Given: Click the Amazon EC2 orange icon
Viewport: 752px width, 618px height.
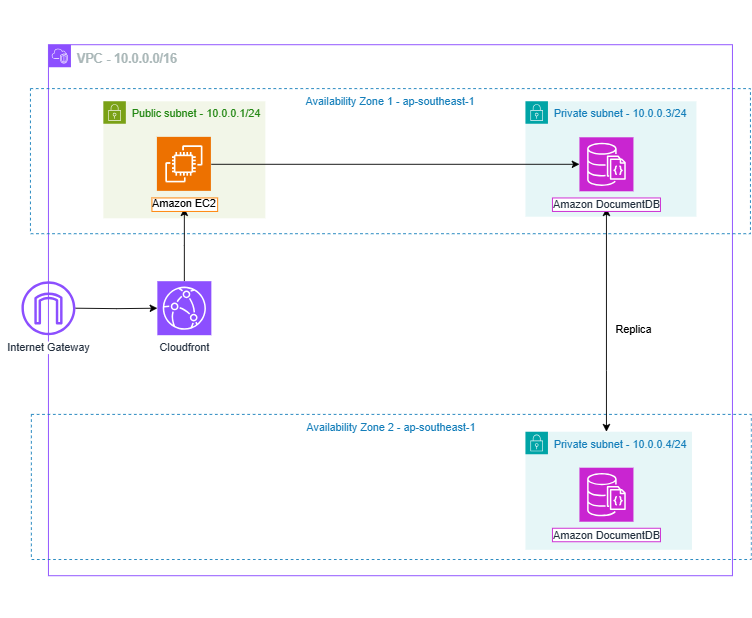Looking at the screenshot, I should [184, 164].
